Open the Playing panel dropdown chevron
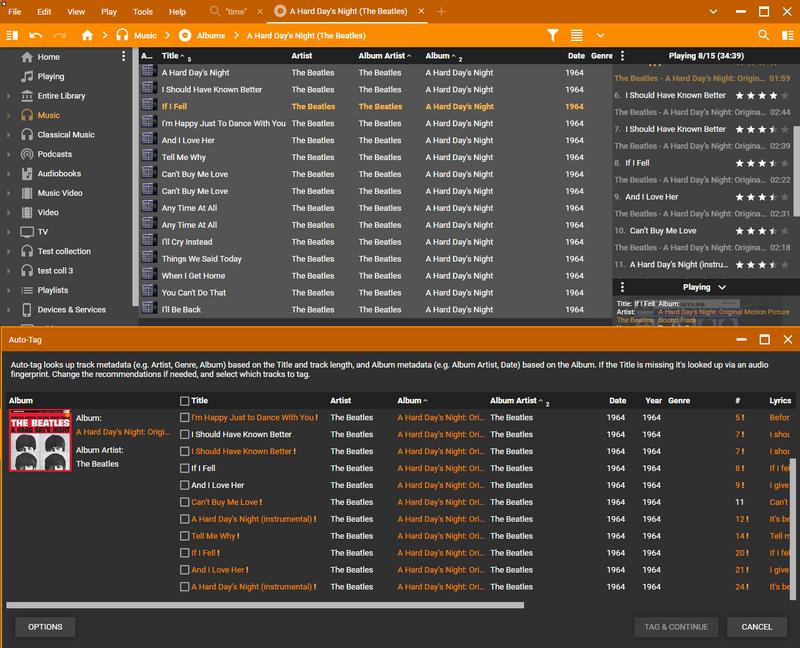Image resolution: width=800 pixels, height=648 pixels. 722,287
